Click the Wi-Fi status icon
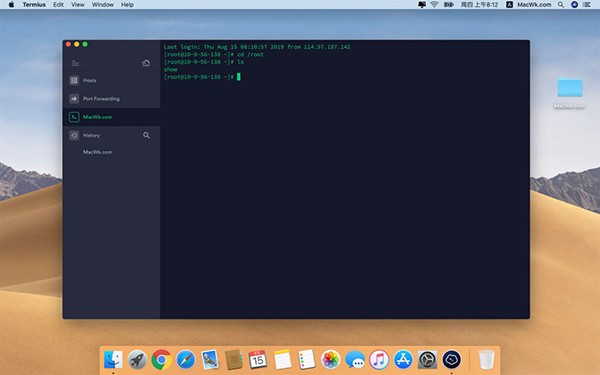The image size is (600, 375). [434, 5]
